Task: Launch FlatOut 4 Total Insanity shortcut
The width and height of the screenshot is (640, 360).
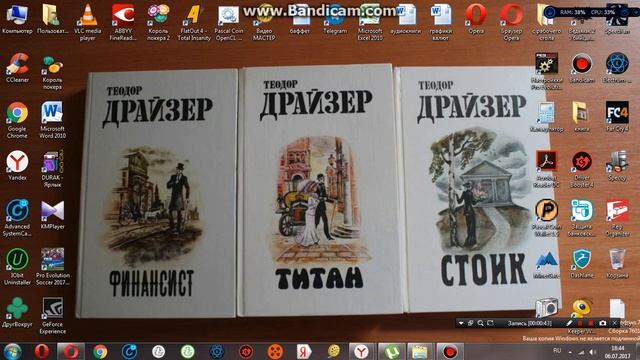Action: pyautogui.click(x=194, y=22)
